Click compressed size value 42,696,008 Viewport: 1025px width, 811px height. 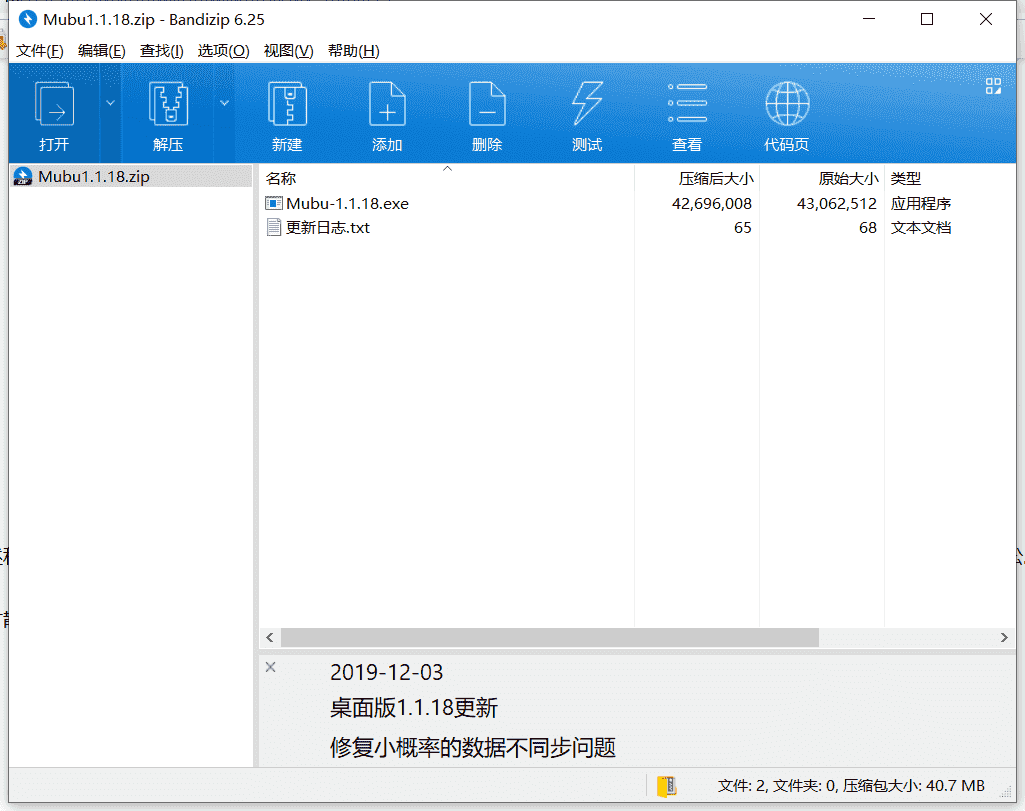[712, 204]
